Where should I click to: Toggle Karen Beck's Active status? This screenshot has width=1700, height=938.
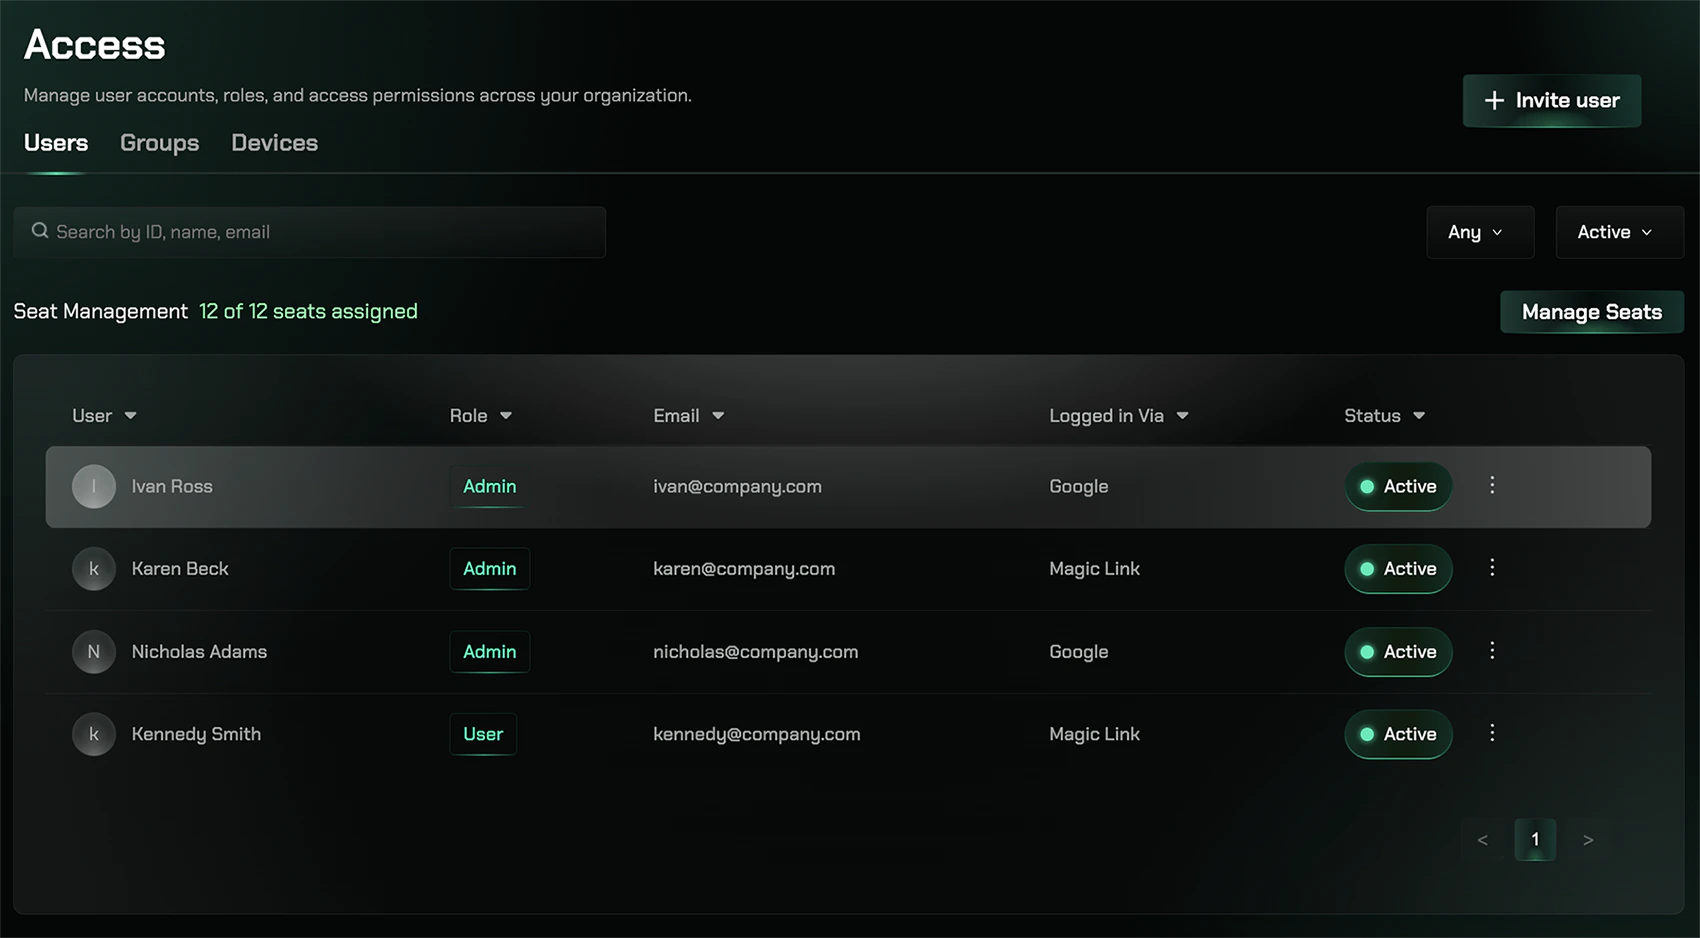(x=1398, y=568)
